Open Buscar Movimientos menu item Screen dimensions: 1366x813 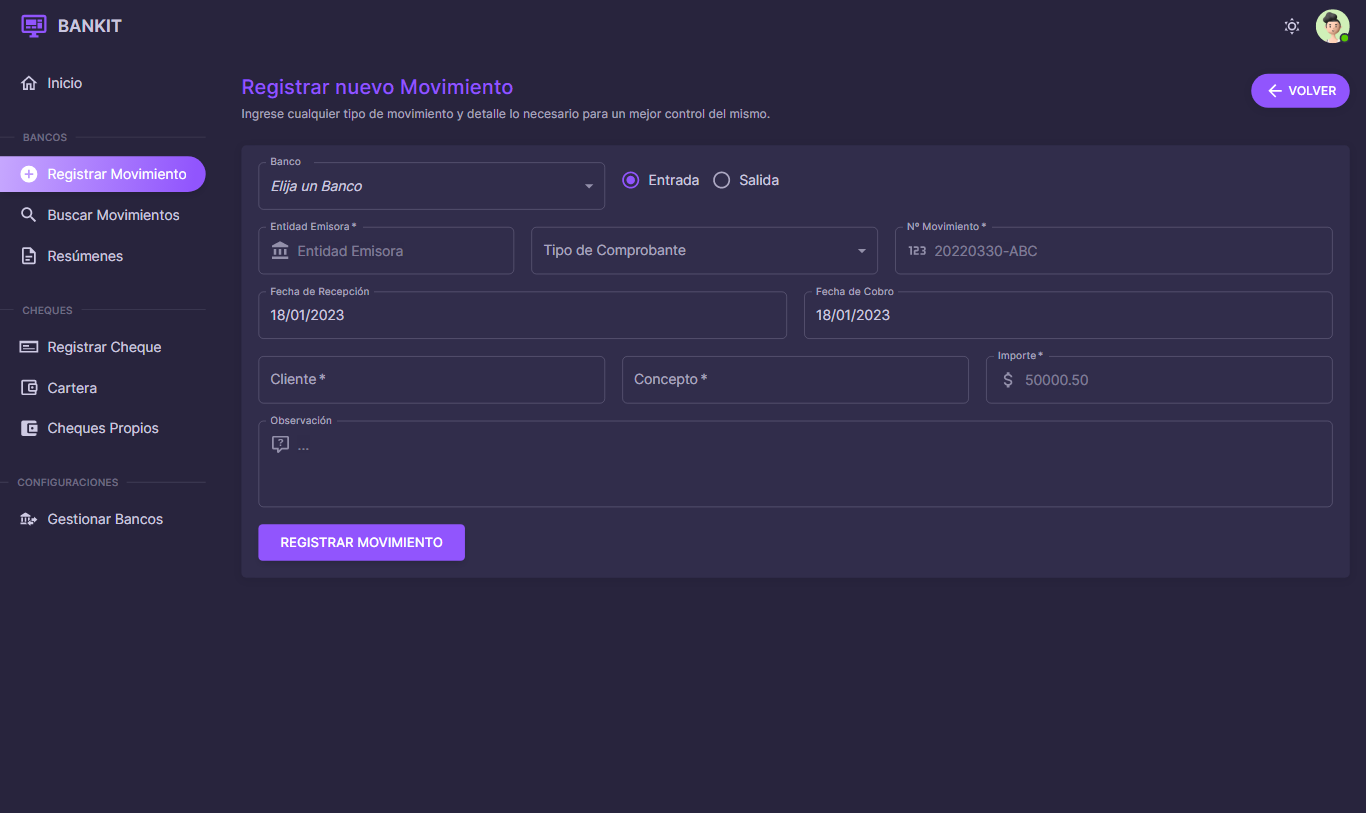point(103,215)
